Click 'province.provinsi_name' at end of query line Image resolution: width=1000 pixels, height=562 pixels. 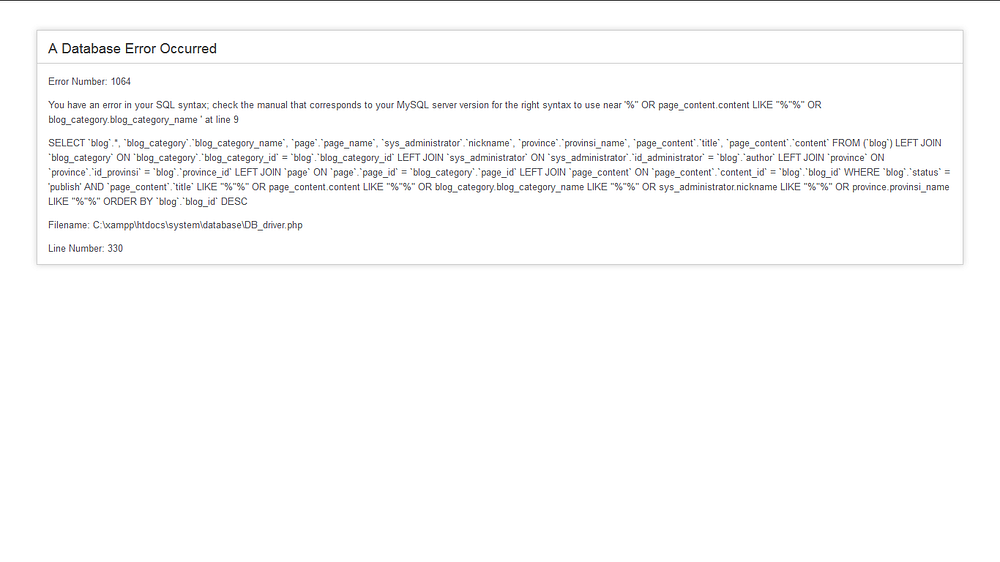901,187
